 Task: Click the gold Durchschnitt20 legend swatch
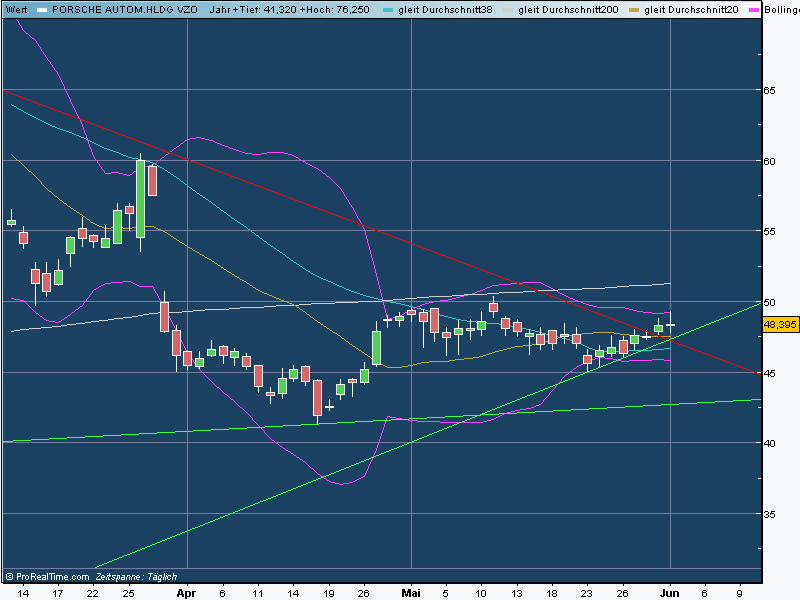[634, 10]
